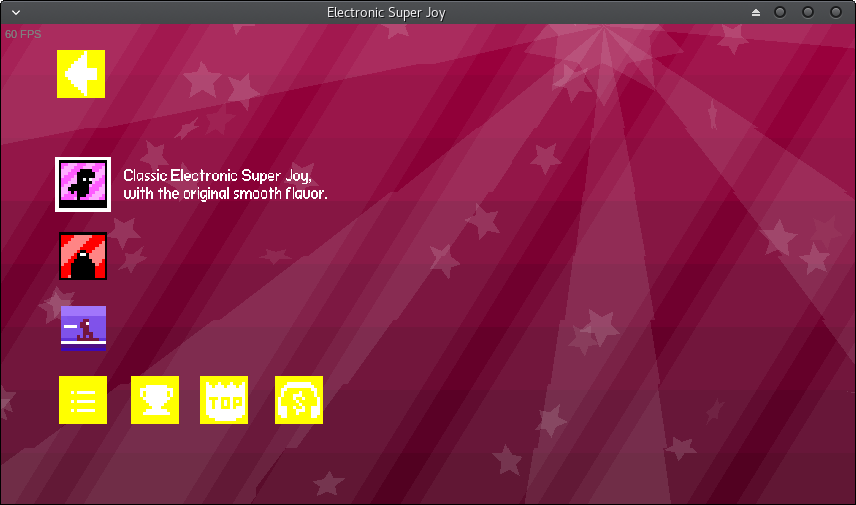Click the yellow back arrow button
Image resolution: width=856 pixels, height=505 pixels.
pyautogui.click(x=81, y=74)
